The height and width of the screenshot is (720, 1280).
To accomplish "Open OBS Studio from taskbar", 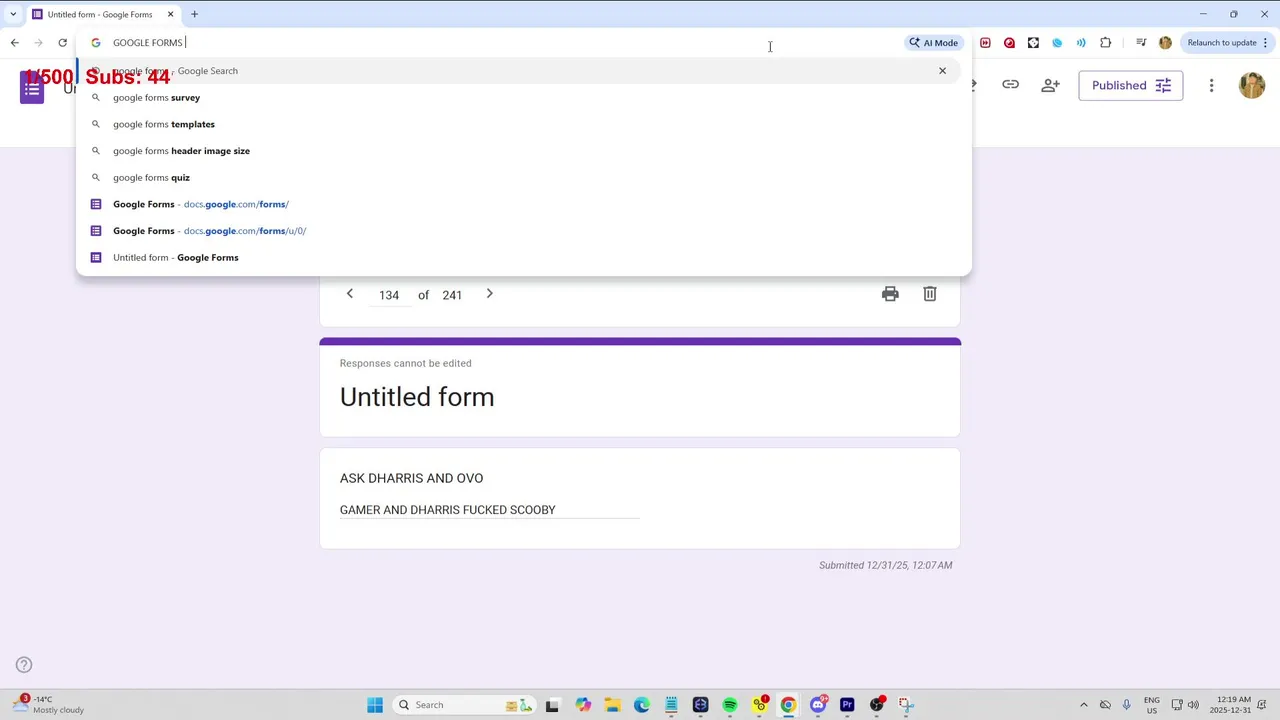I will point(877,705).
